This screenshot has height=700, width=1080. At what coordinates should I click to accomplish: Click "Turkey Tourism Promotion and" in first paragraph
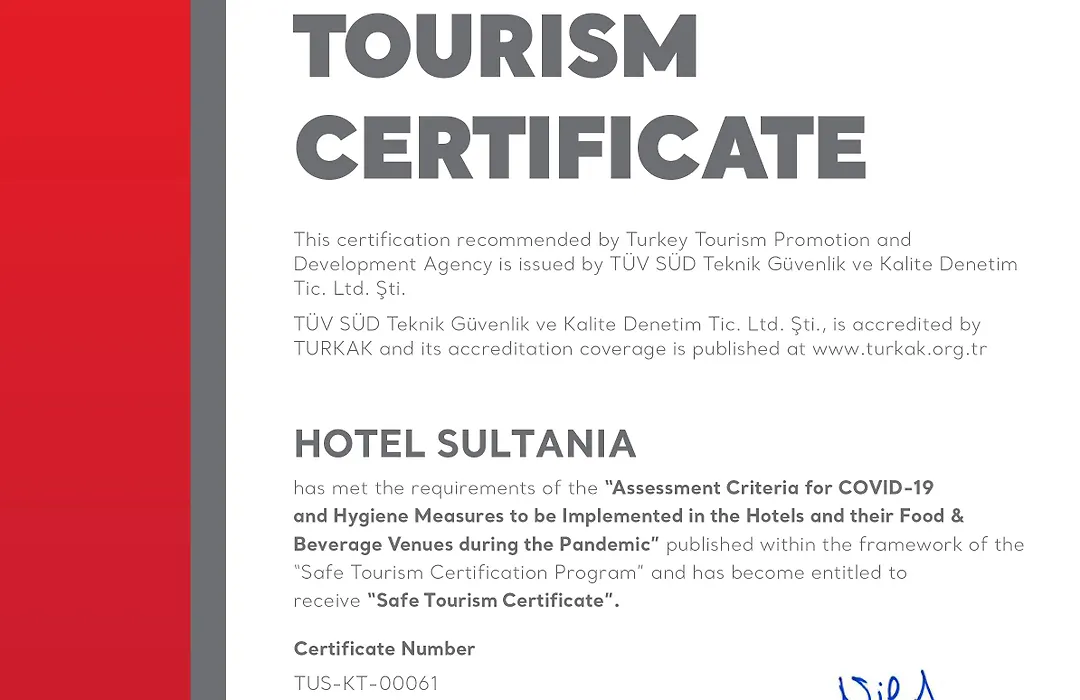coord(768,240)
